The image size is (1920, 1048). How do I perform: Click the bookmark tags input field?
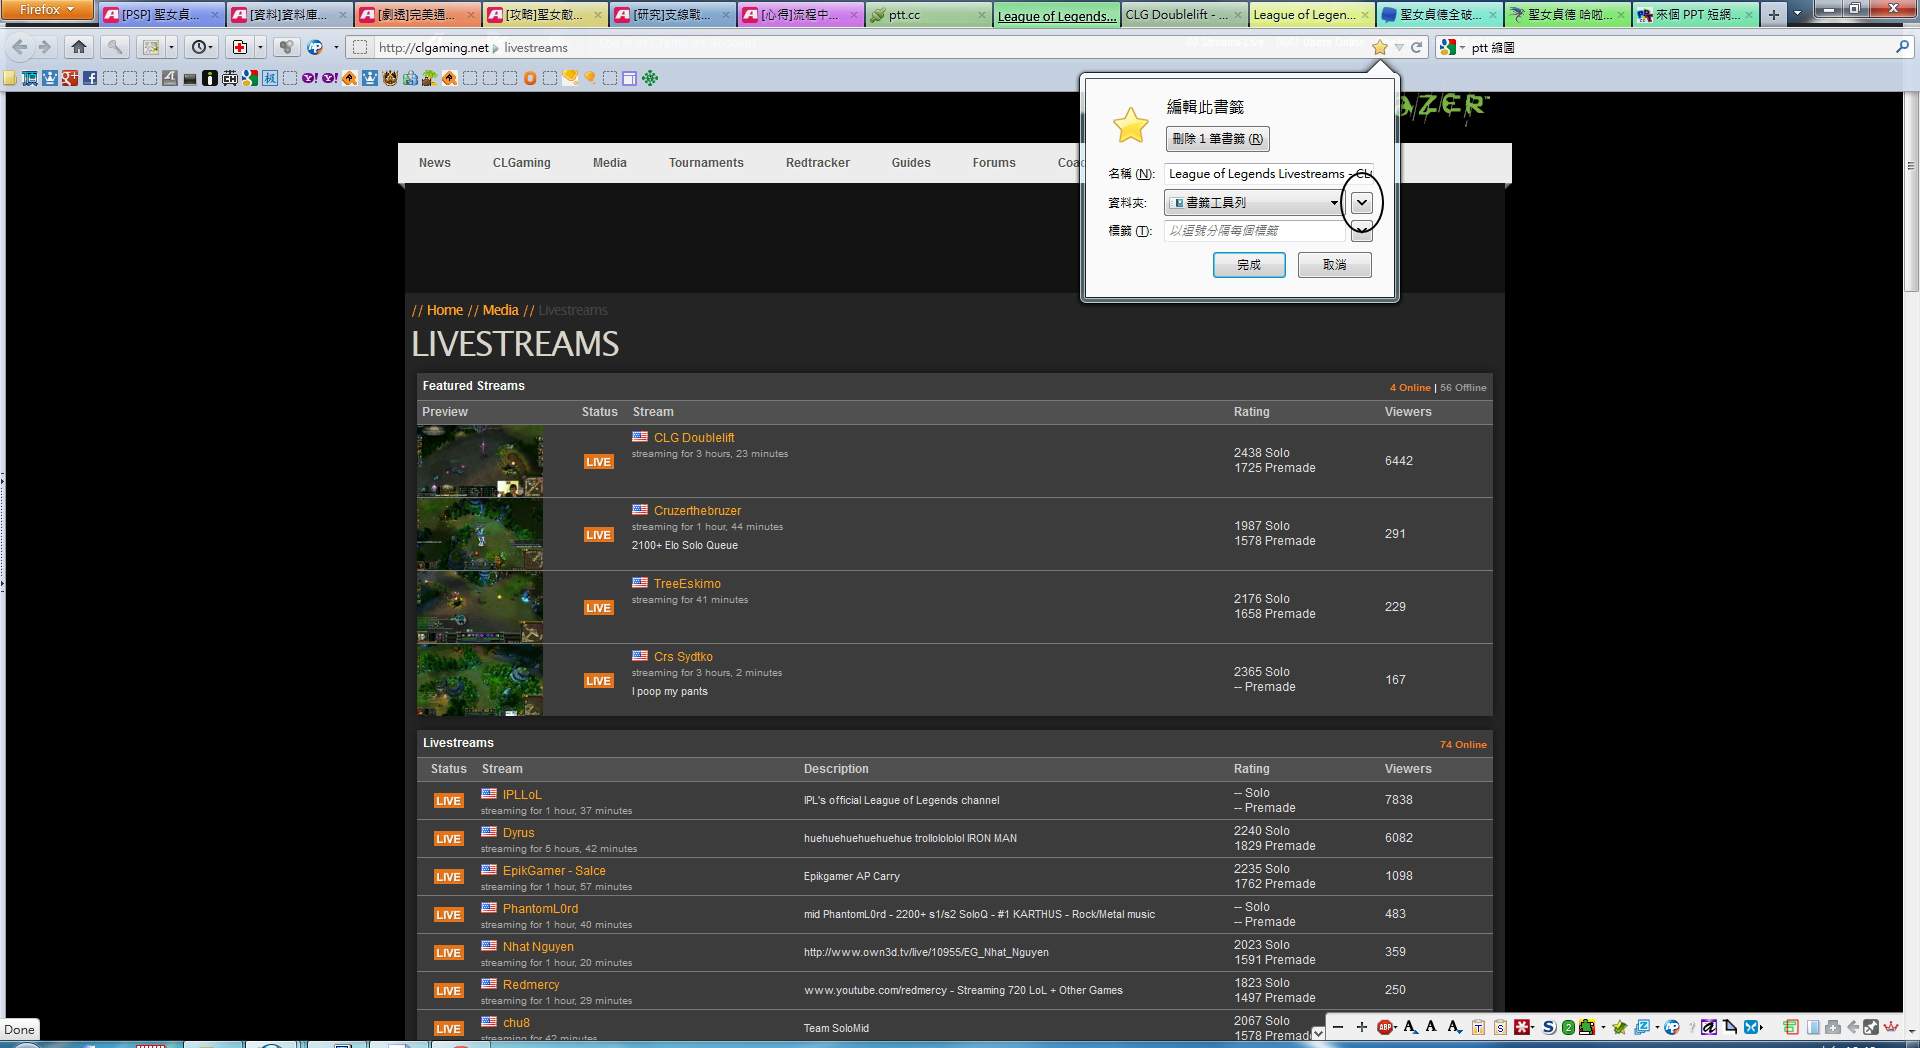tap(1255, 231)
